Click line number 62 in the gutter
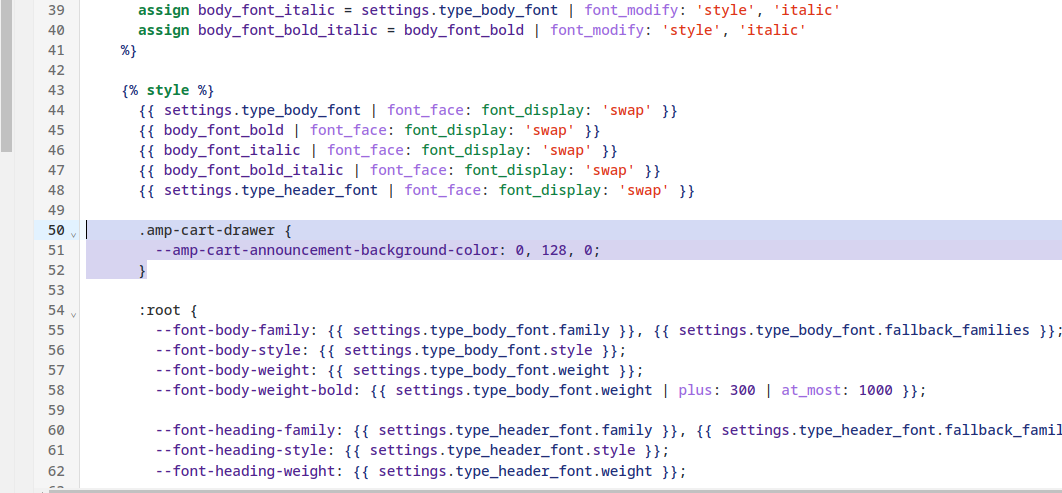This screenshot has width=1062, height=493. click(56, 470)
